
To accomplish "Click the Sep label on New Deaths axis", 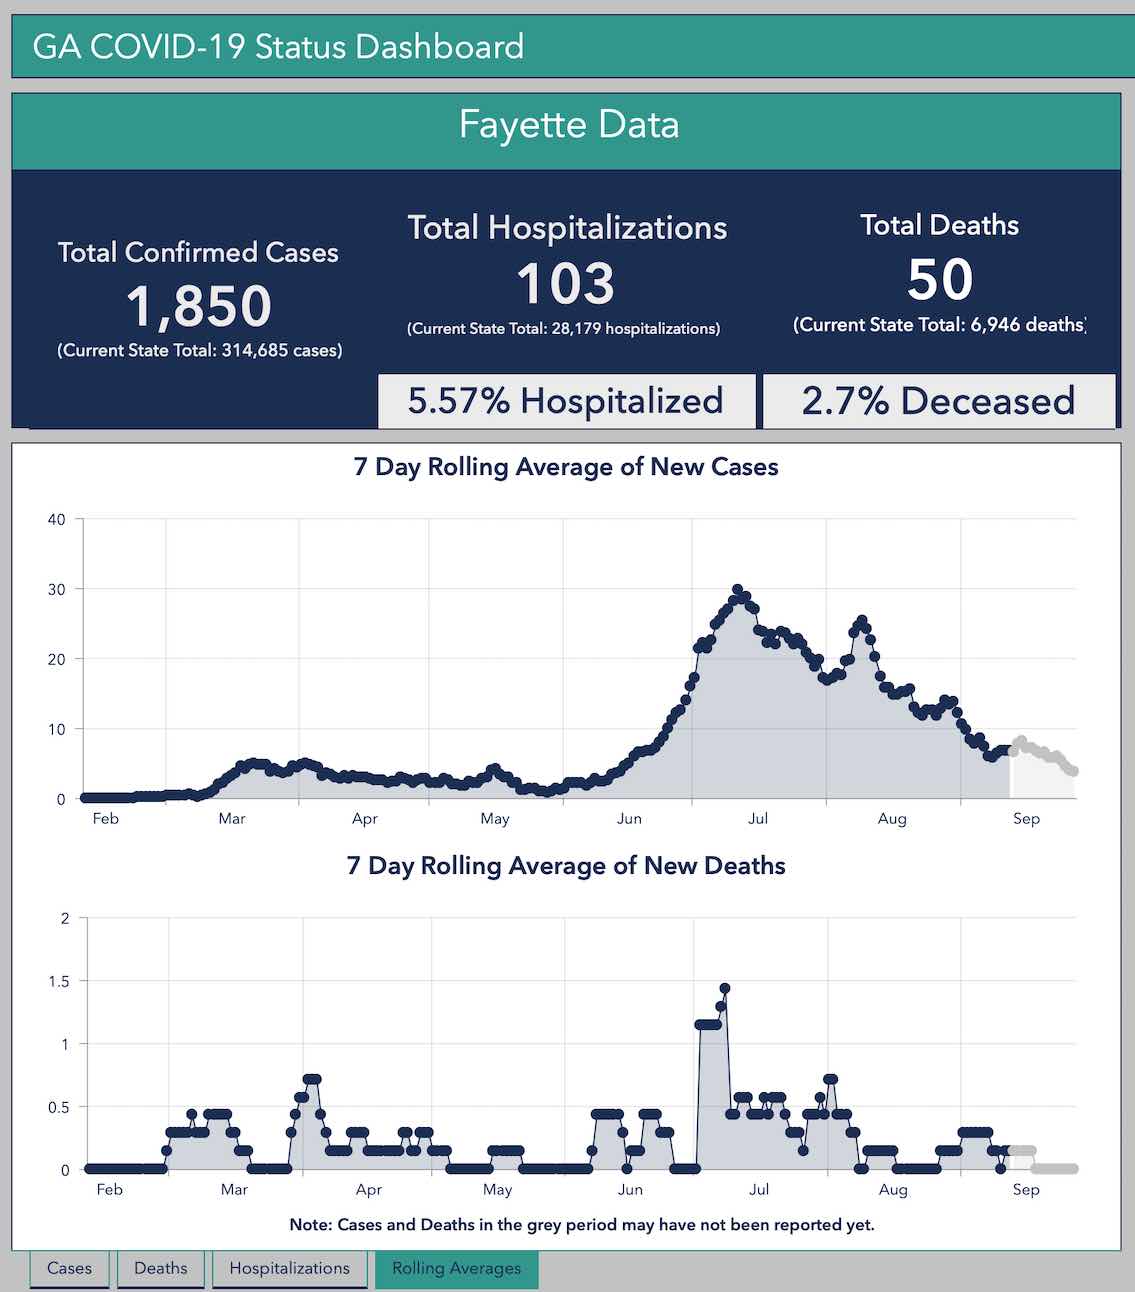I will (x=1026, y=1189).
